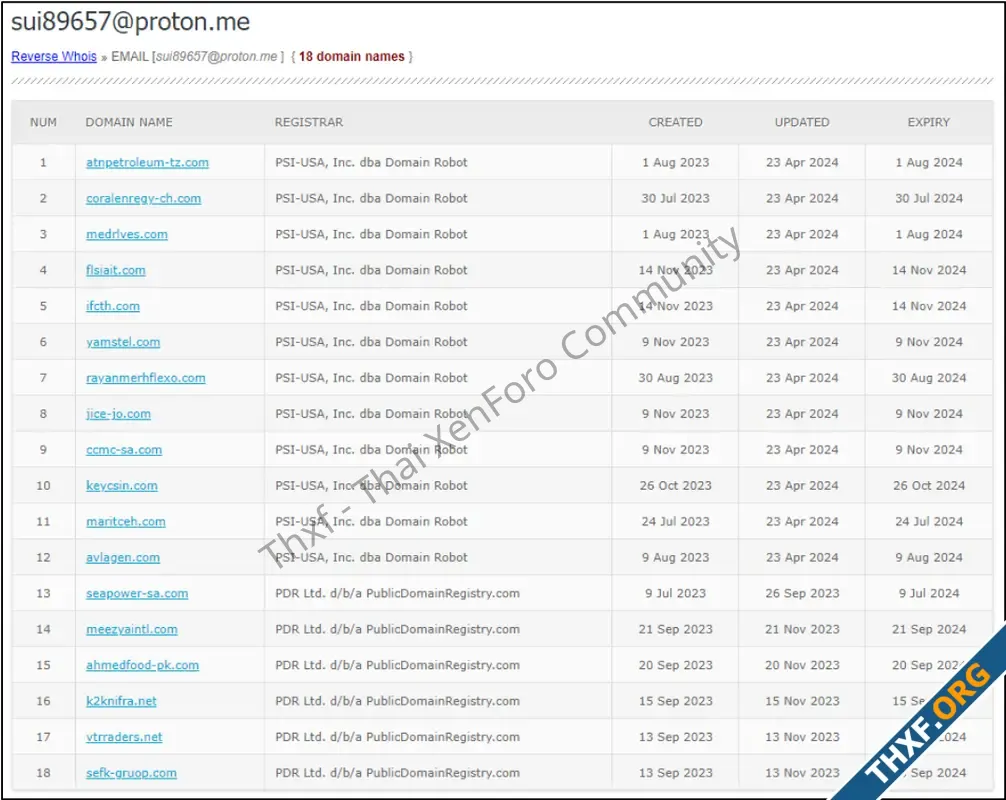Open avlagen.com domain link
The height and width of the screenshot is (800, 1006).
(123, 557)
